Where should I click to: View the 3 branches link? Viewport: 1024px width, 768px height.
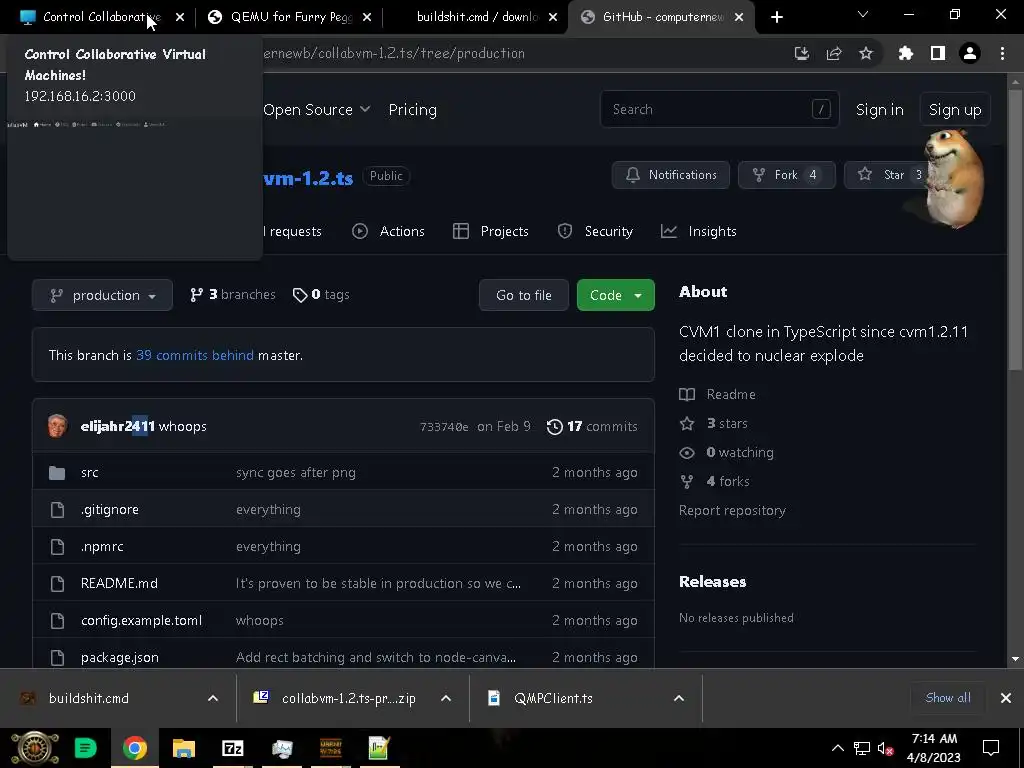232,295
